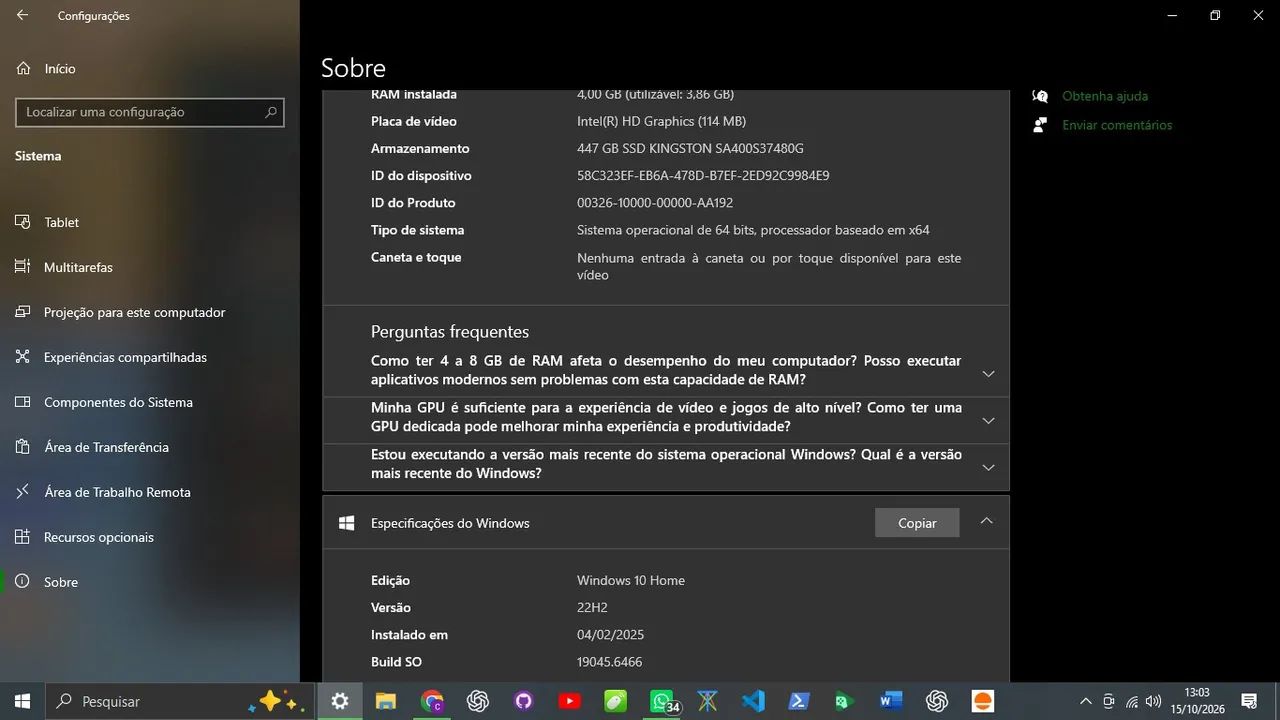The width and height of the screenshot is (1280, 720).
Task: Open the Settings gear in taskbar
Action: 340,701
